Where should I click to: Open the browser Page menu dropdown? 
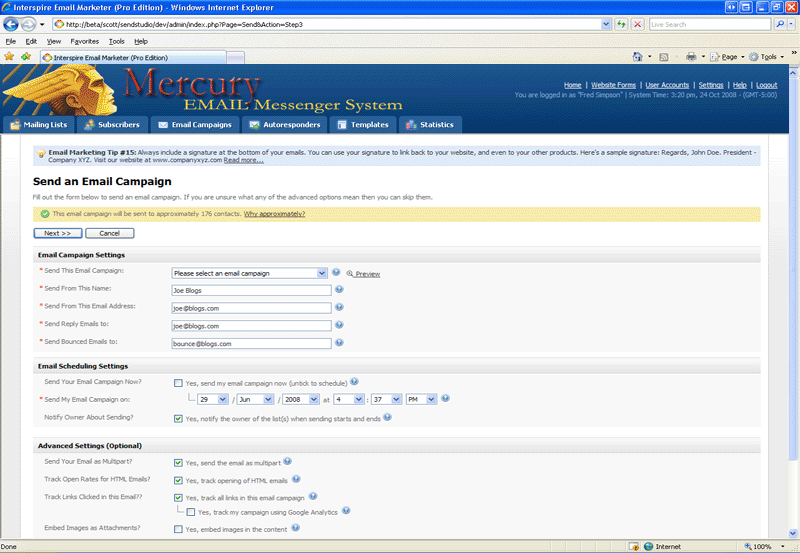pos(728,57)
